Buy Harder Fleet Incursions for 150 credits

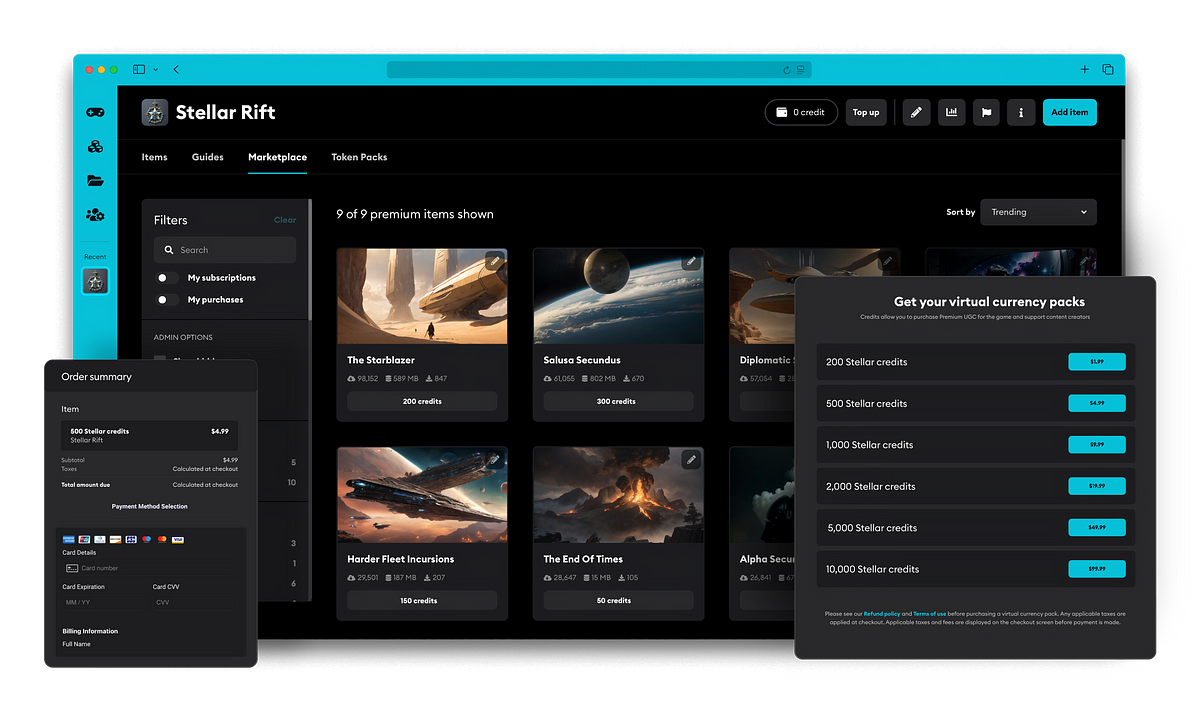[422, 601]
